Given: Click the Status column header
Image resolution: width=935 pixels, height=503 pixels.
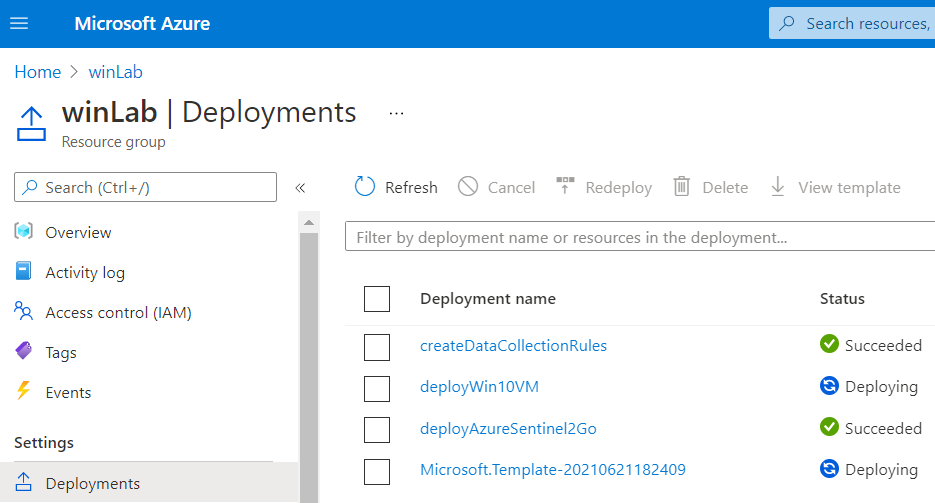Looking at the screenshot, I should click(842, 299).
